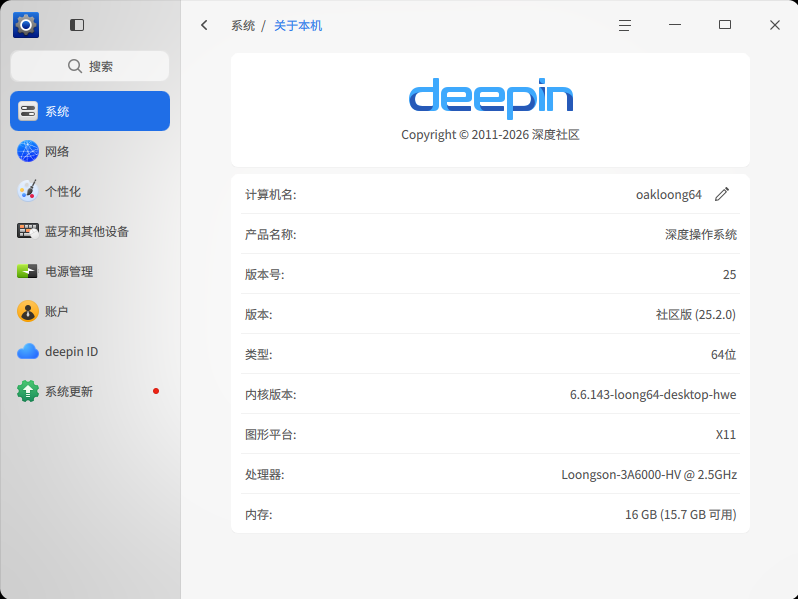Click the 处理器 label
This screenshot has width=798, height=599.
264,475
